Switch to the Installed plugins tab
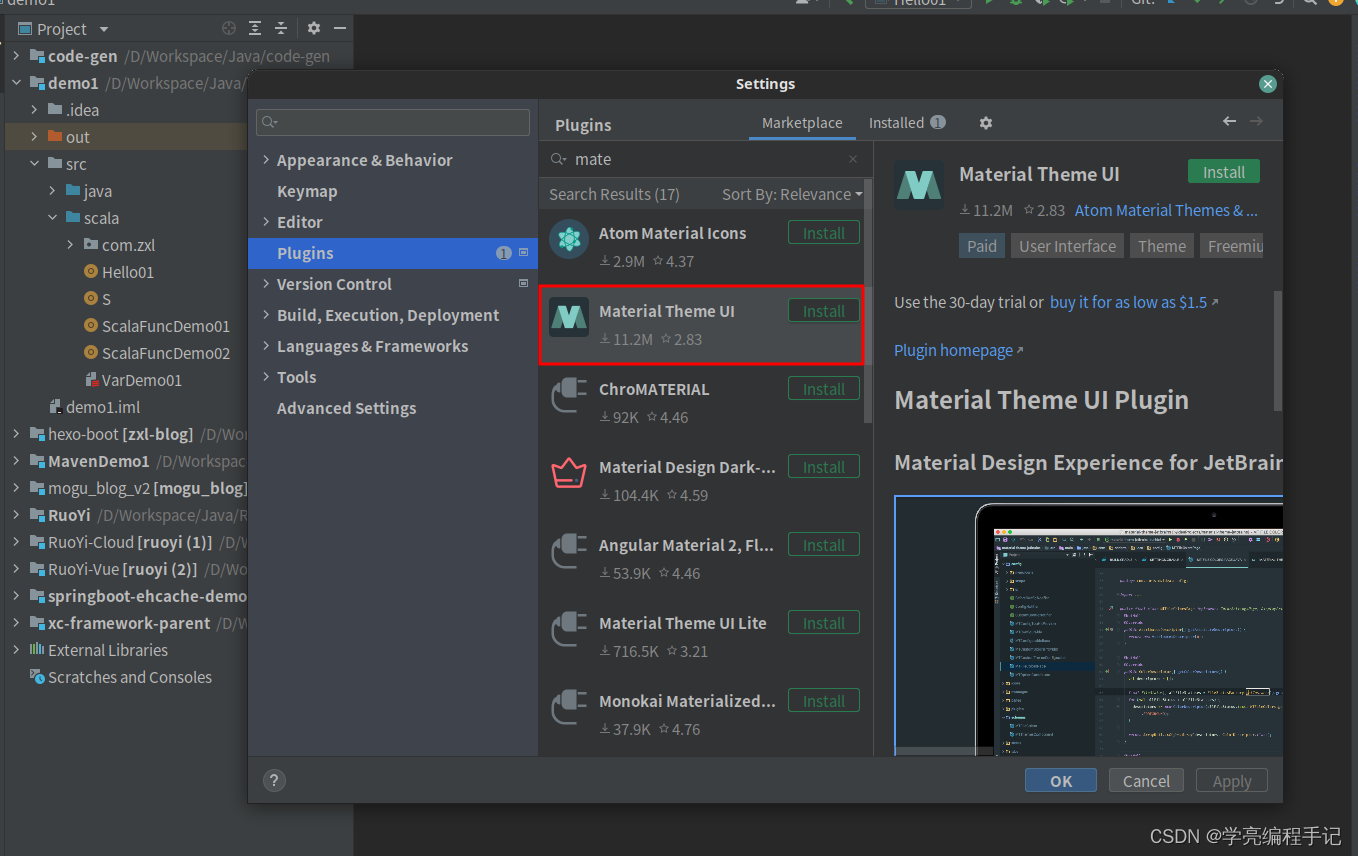This screenshot has height=856, width=1358. (x=898, y=122)
